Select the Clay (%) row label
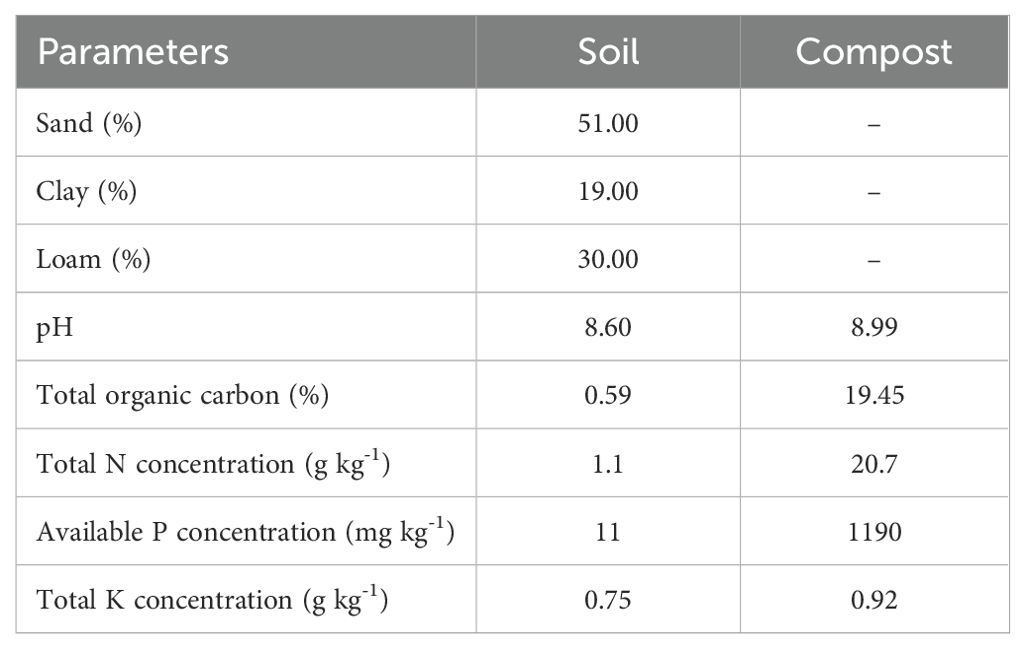The image size is (1025, 649). pos(87,191)
